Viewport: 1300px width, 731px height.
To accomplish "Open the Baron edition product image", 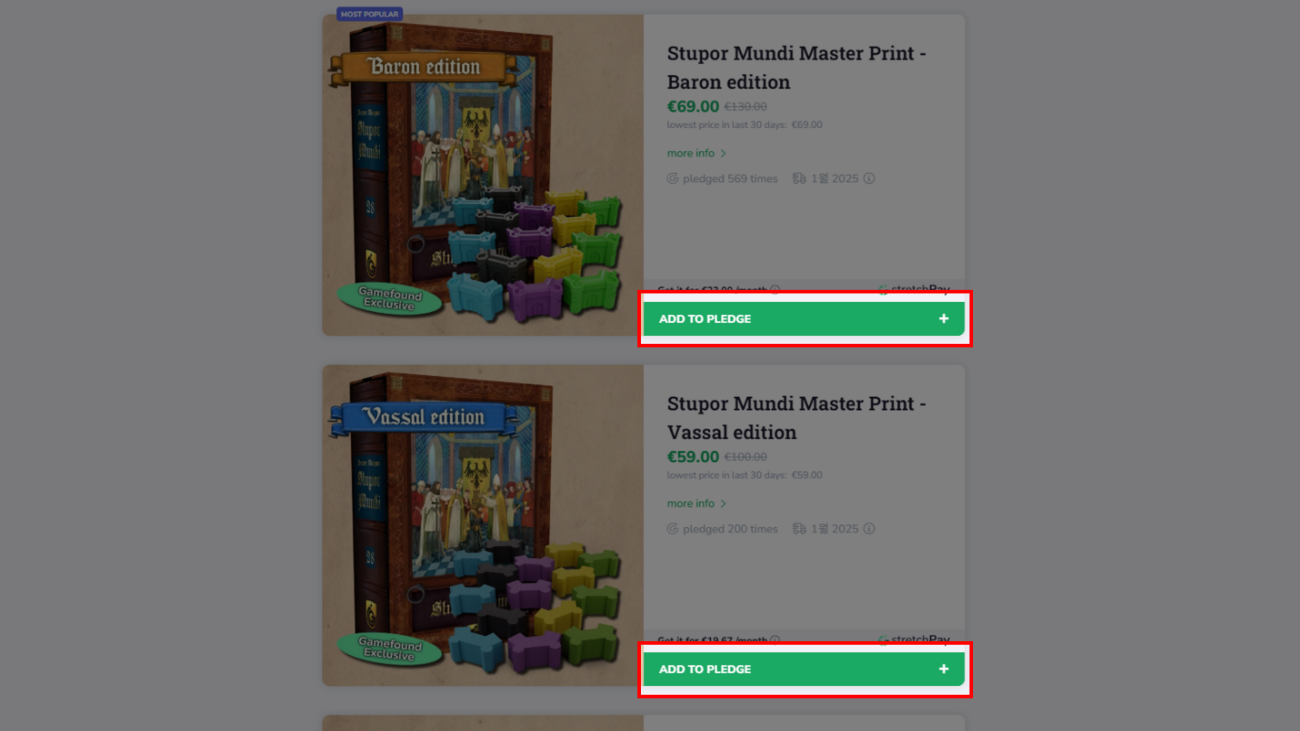I will click(x=483, y=175).
